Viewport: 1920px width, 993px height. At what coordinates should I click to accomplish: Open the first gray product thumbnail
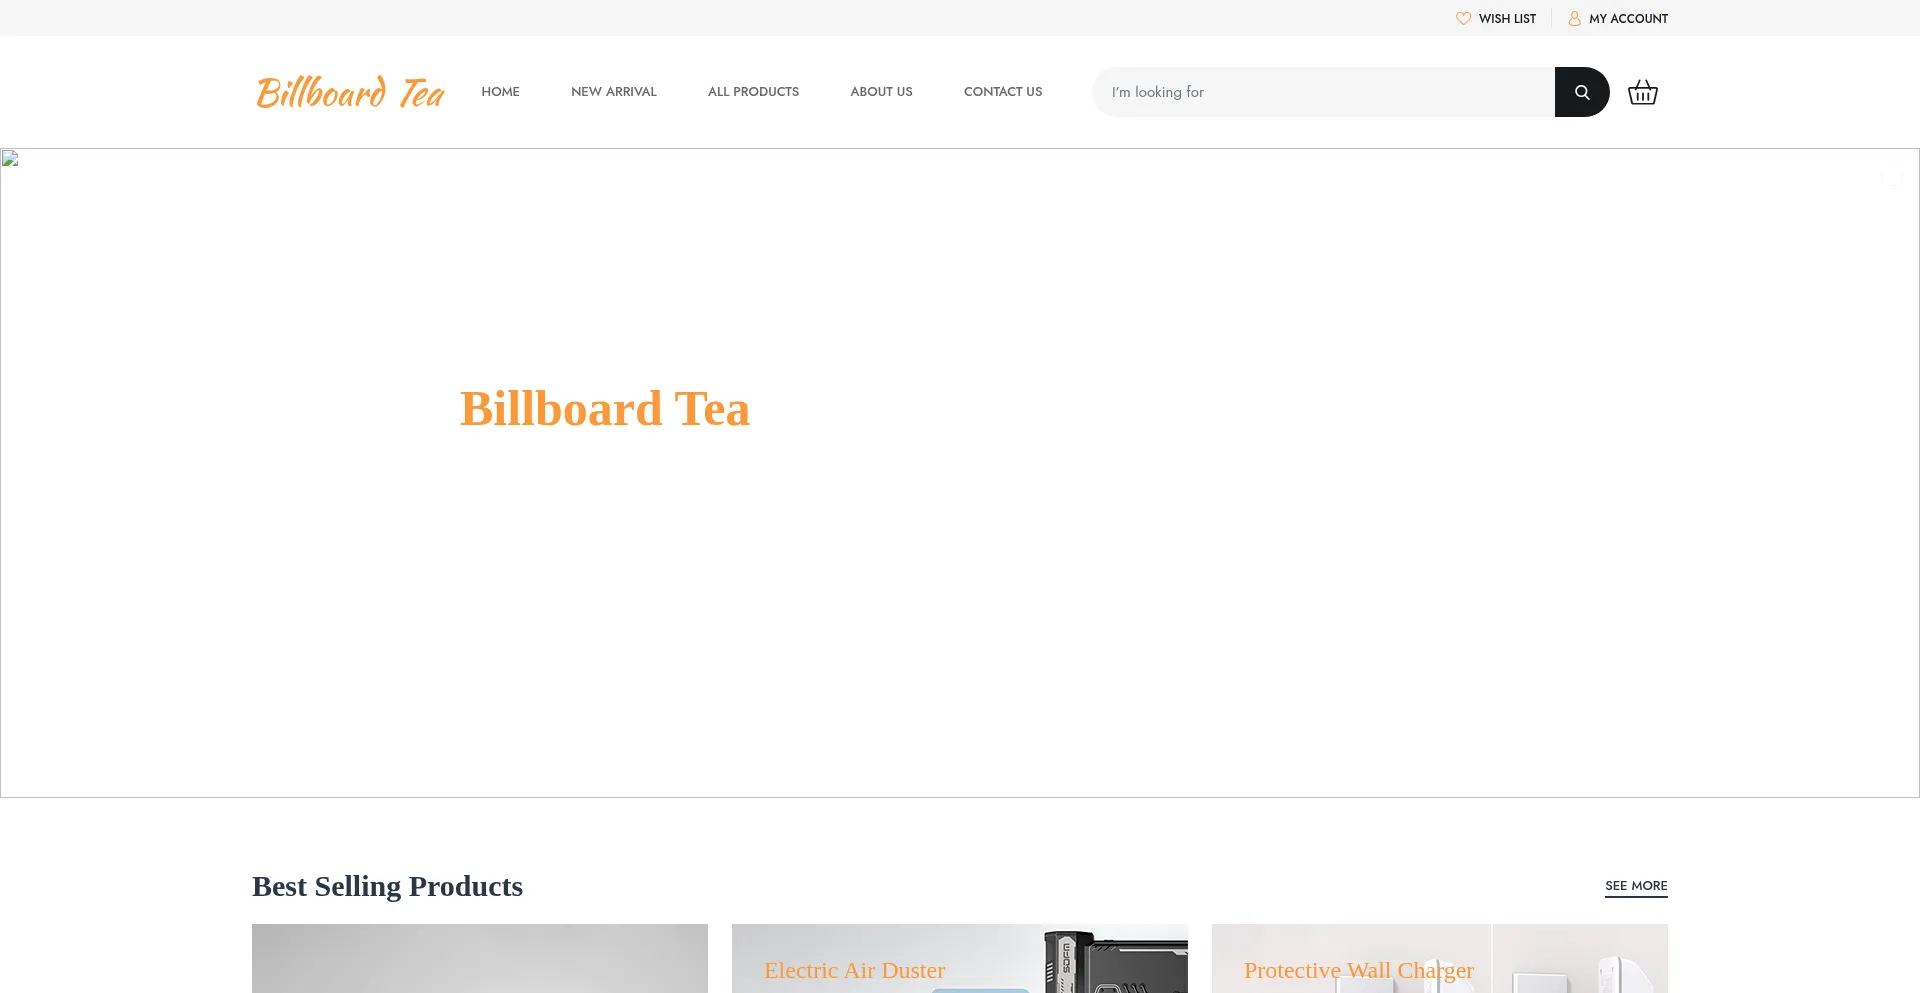(x=479, y=958)
